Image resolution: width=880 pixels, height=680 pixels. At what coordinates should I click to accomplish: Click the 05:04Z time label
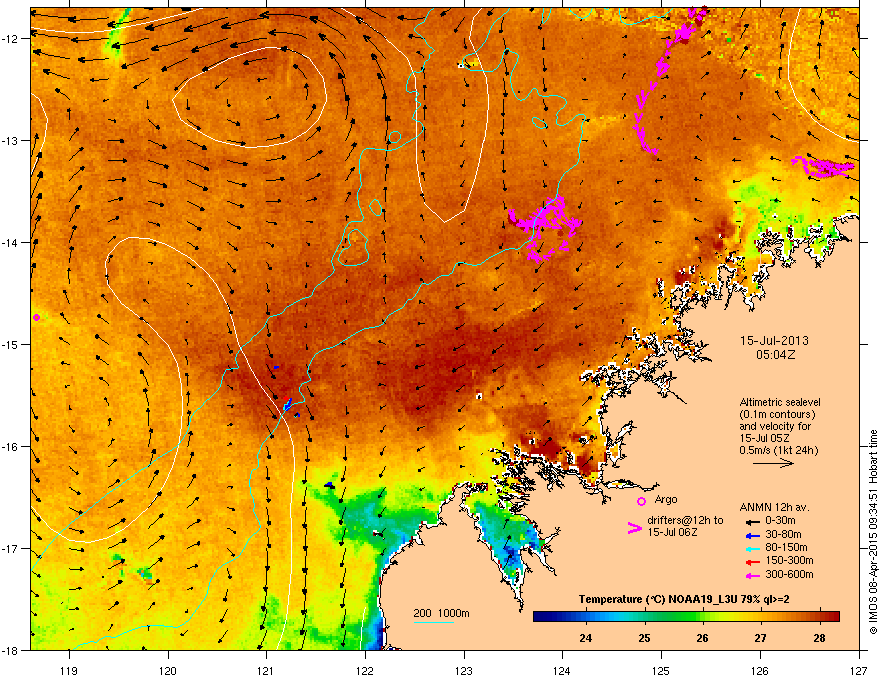pos(775,355)
